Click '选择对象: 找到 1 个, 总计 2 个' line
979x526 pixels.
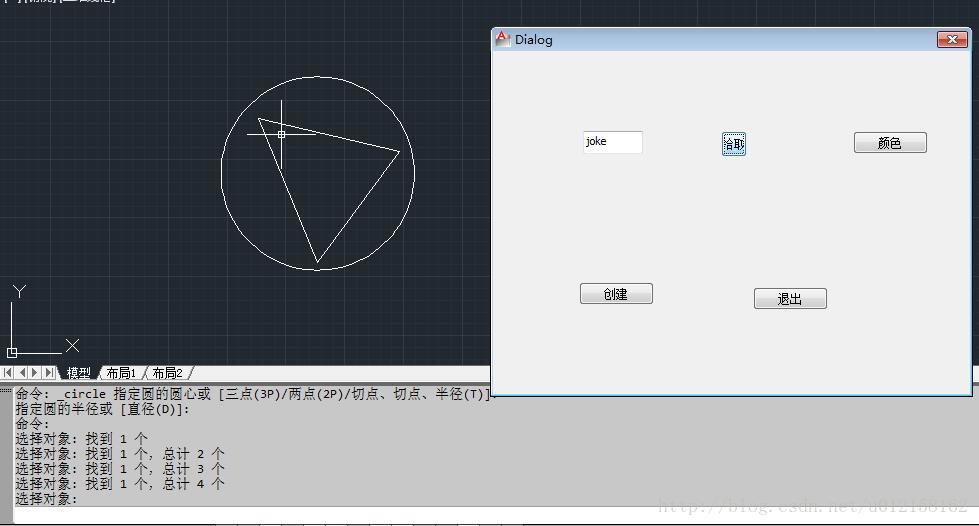point(120,454)
